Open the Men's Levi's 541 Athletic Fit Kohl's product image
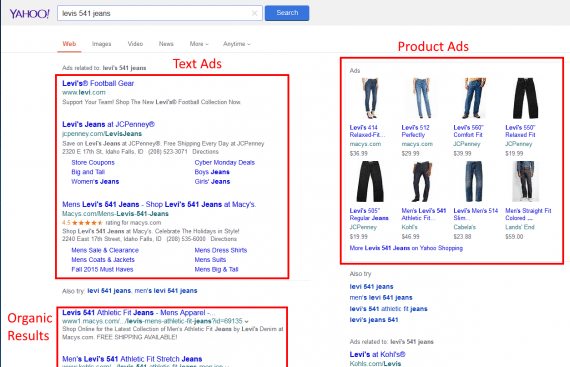Image resolution: width=570 pixels, height=367 pixels. point(422,182)
